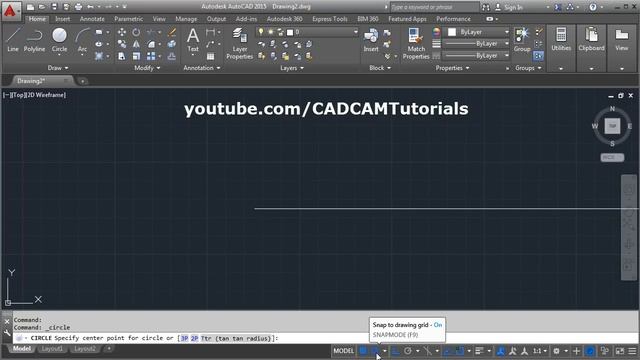
Task: Activate the Stretch tool
Action: click(x=122, y=56)
